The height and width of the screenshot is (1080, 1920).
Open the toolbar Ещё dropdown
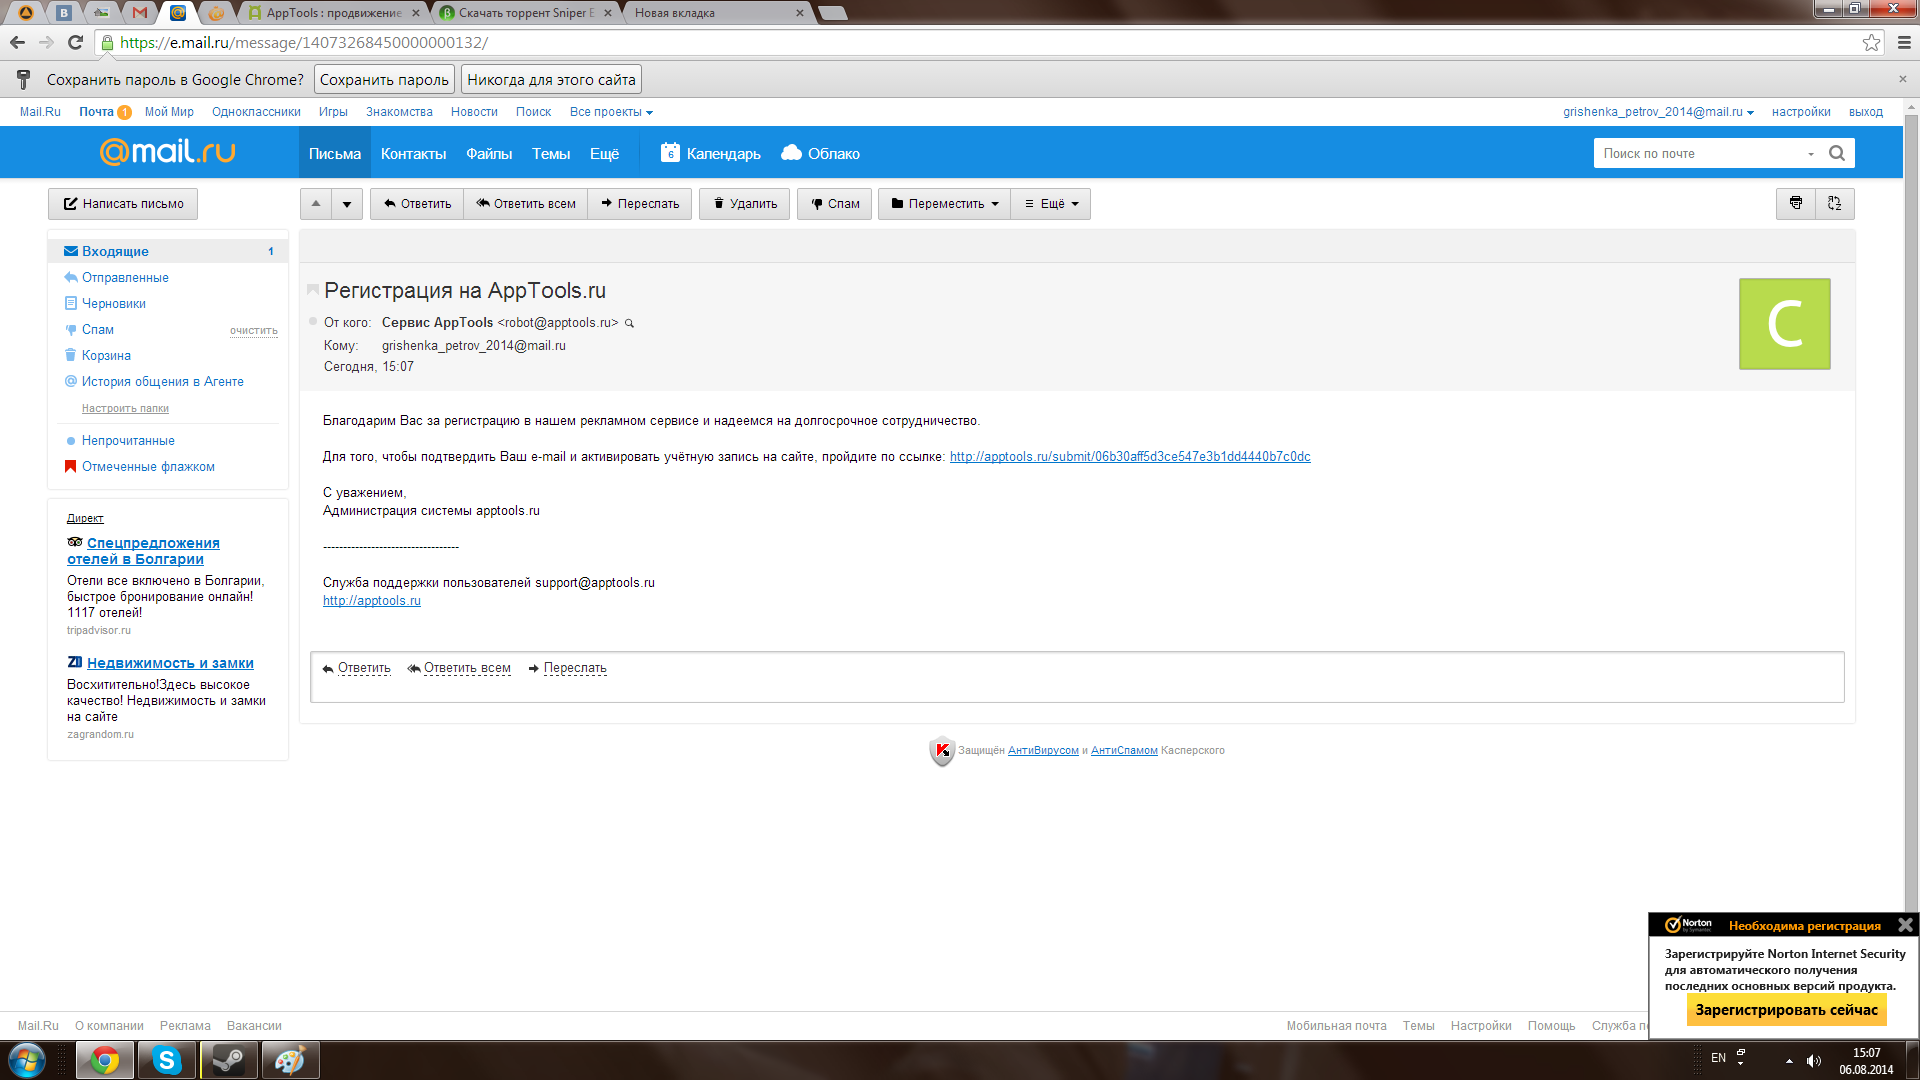[x=1051, y=203]
